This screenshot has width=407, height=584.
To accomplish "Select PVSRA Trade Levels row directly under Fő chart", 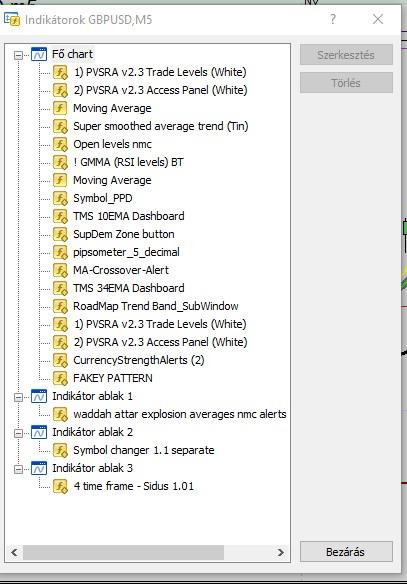I will [160, 72].
